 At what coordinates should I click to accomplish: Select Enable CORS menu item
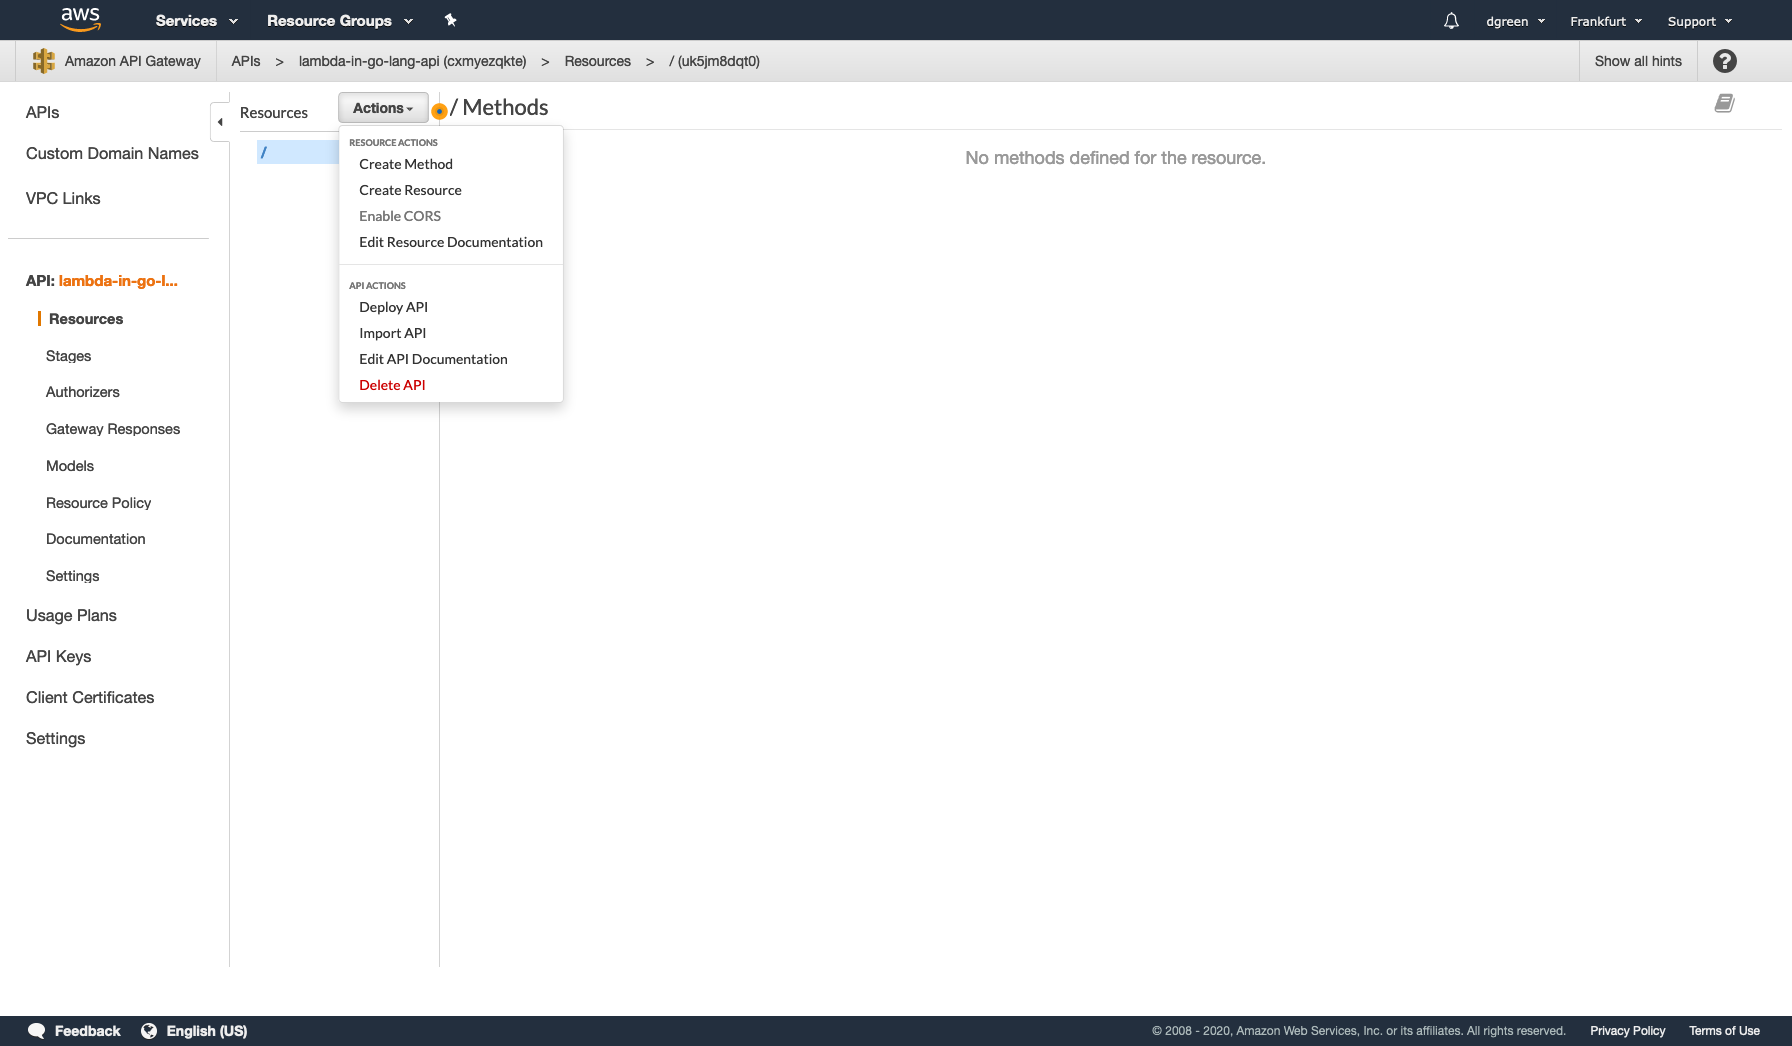click(x=400, y=216)
